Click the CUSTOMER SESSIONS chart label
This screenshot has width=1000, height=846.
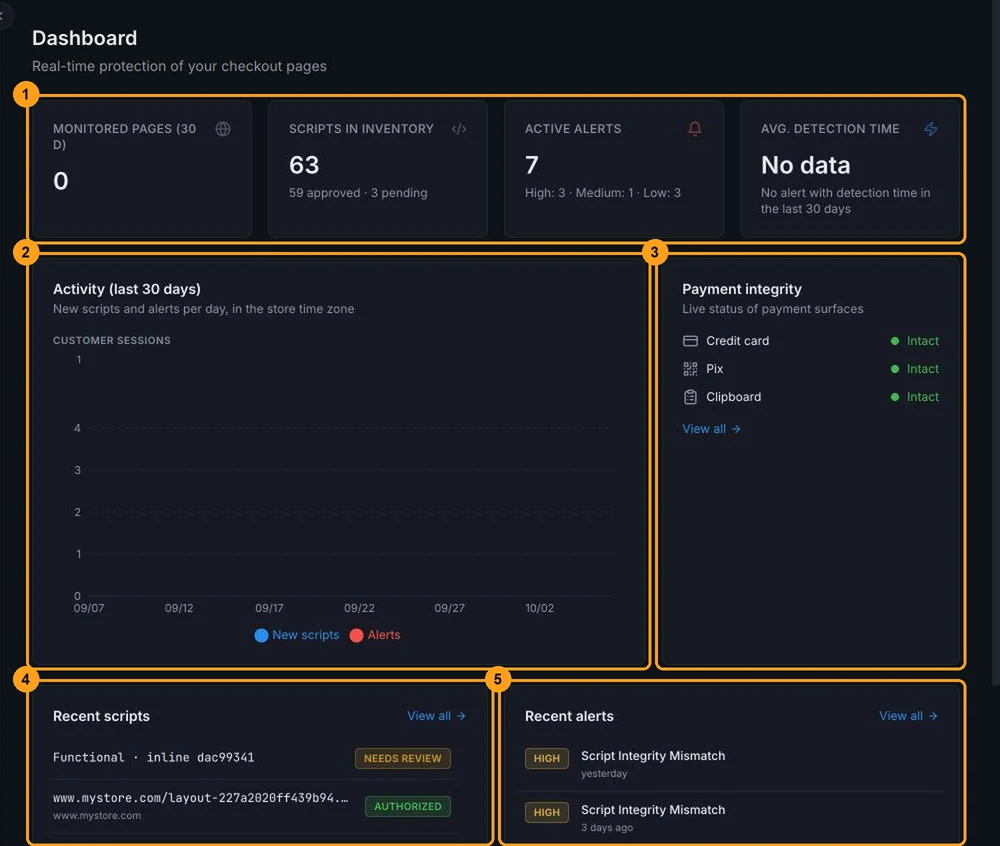click(x=112, y=340)
